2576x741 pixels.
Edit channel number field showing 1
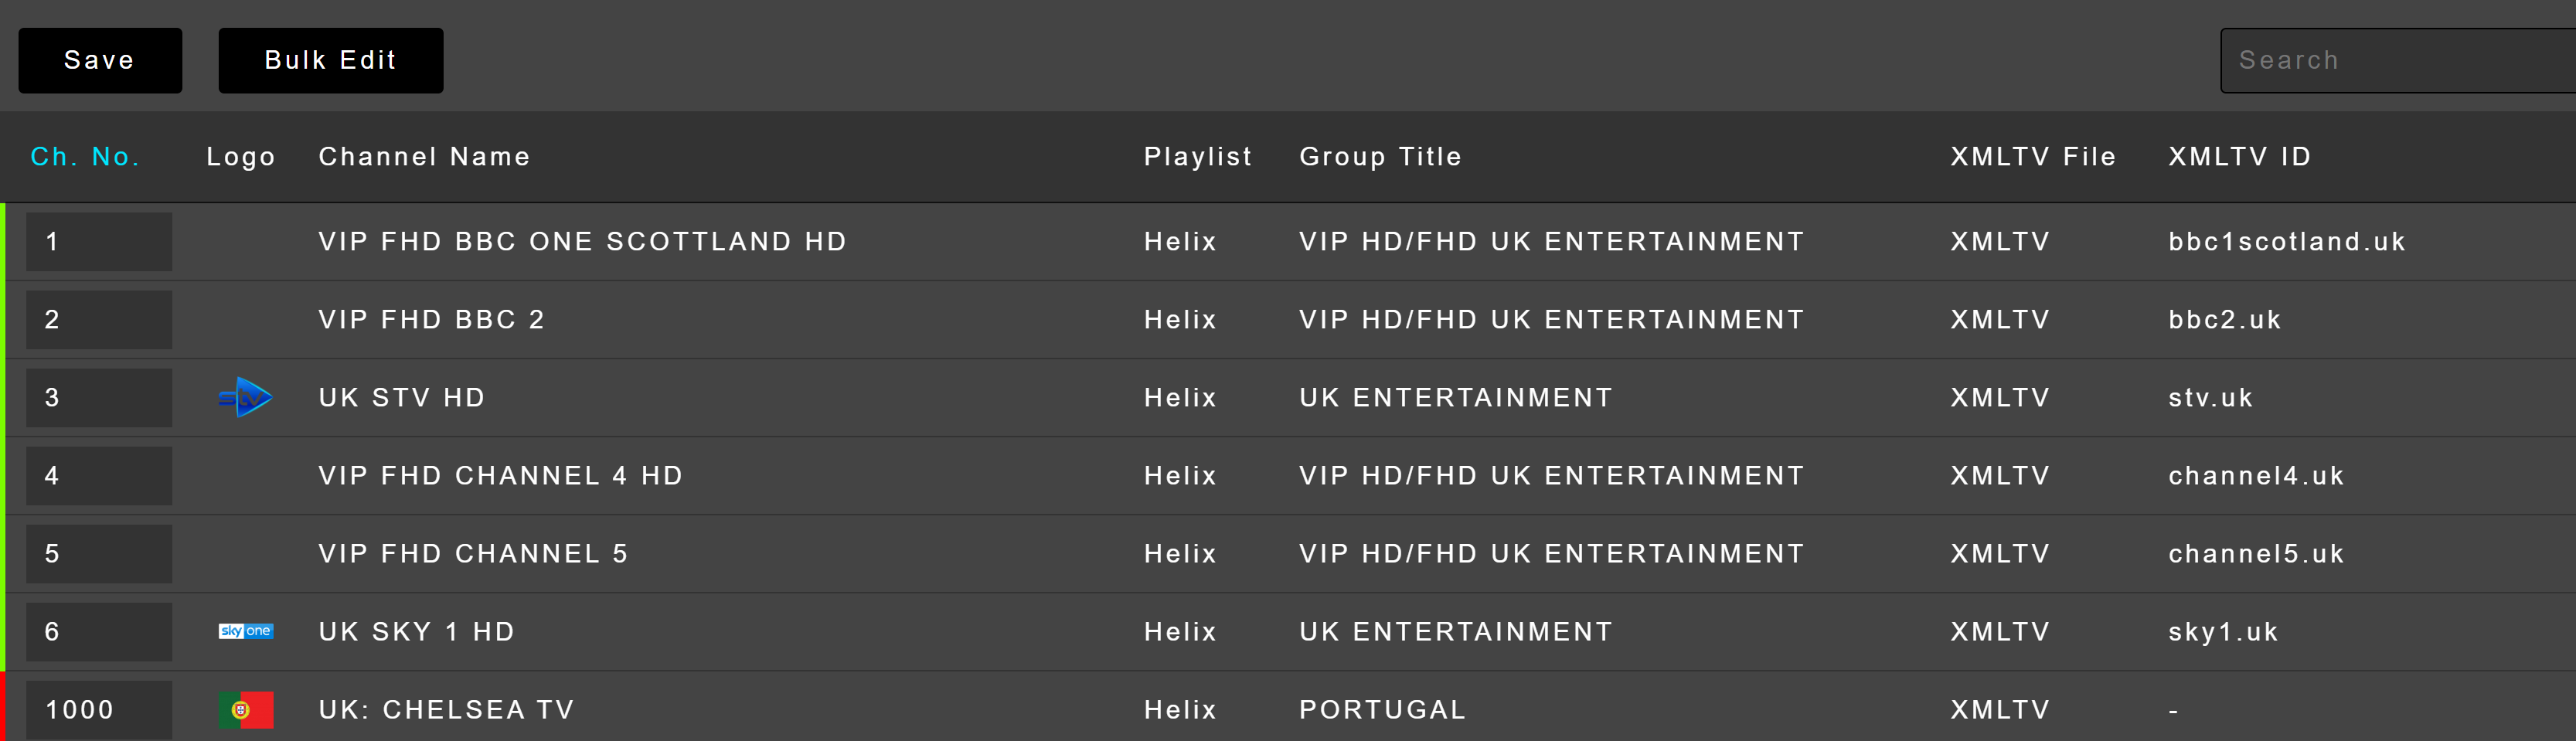click(x=98, y=242)
